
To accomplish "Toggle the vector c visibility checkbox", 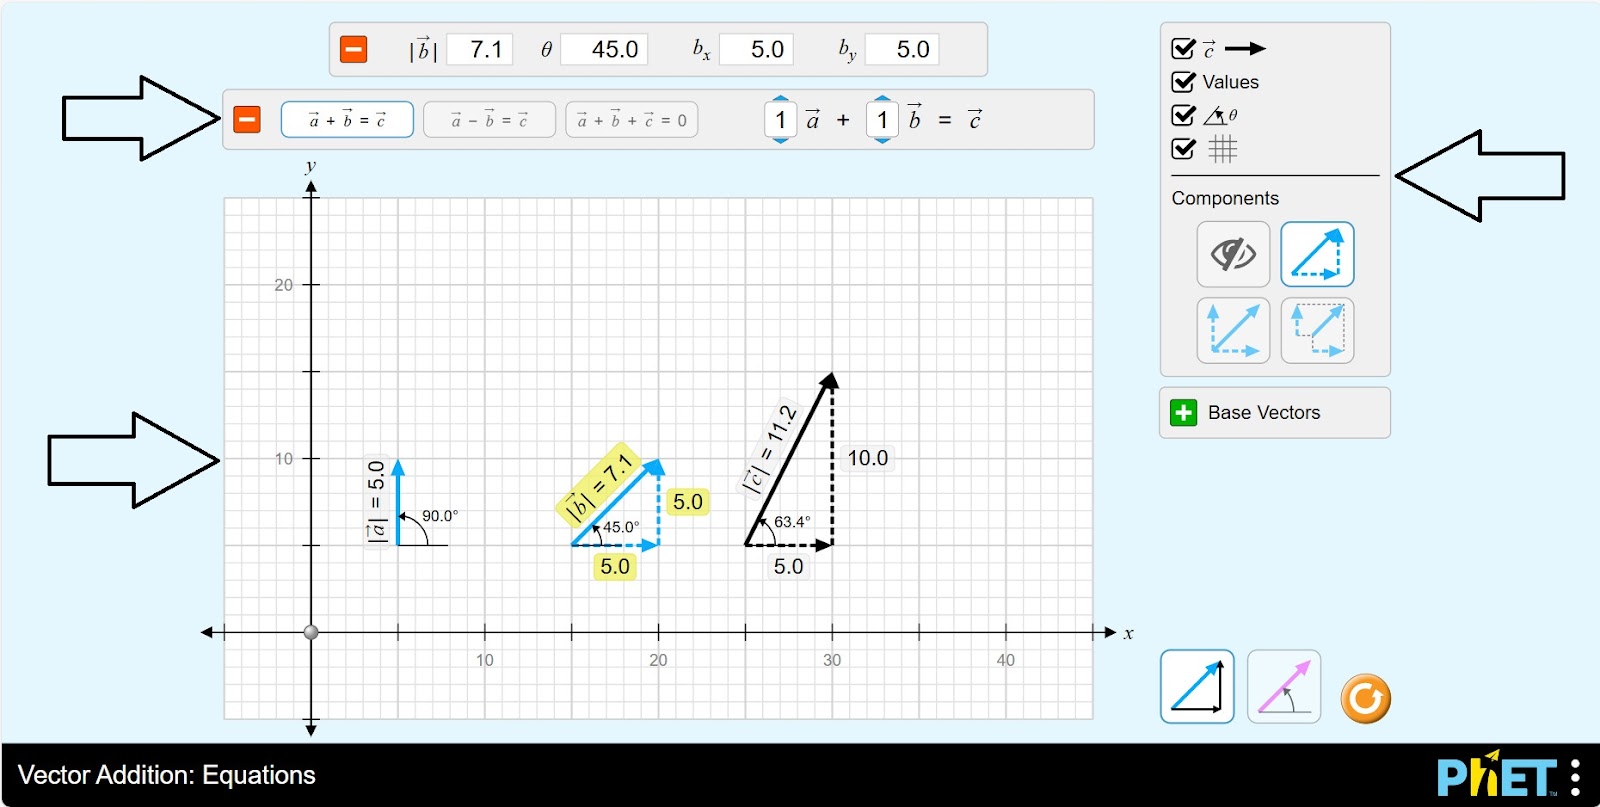I will (1184, 49).
